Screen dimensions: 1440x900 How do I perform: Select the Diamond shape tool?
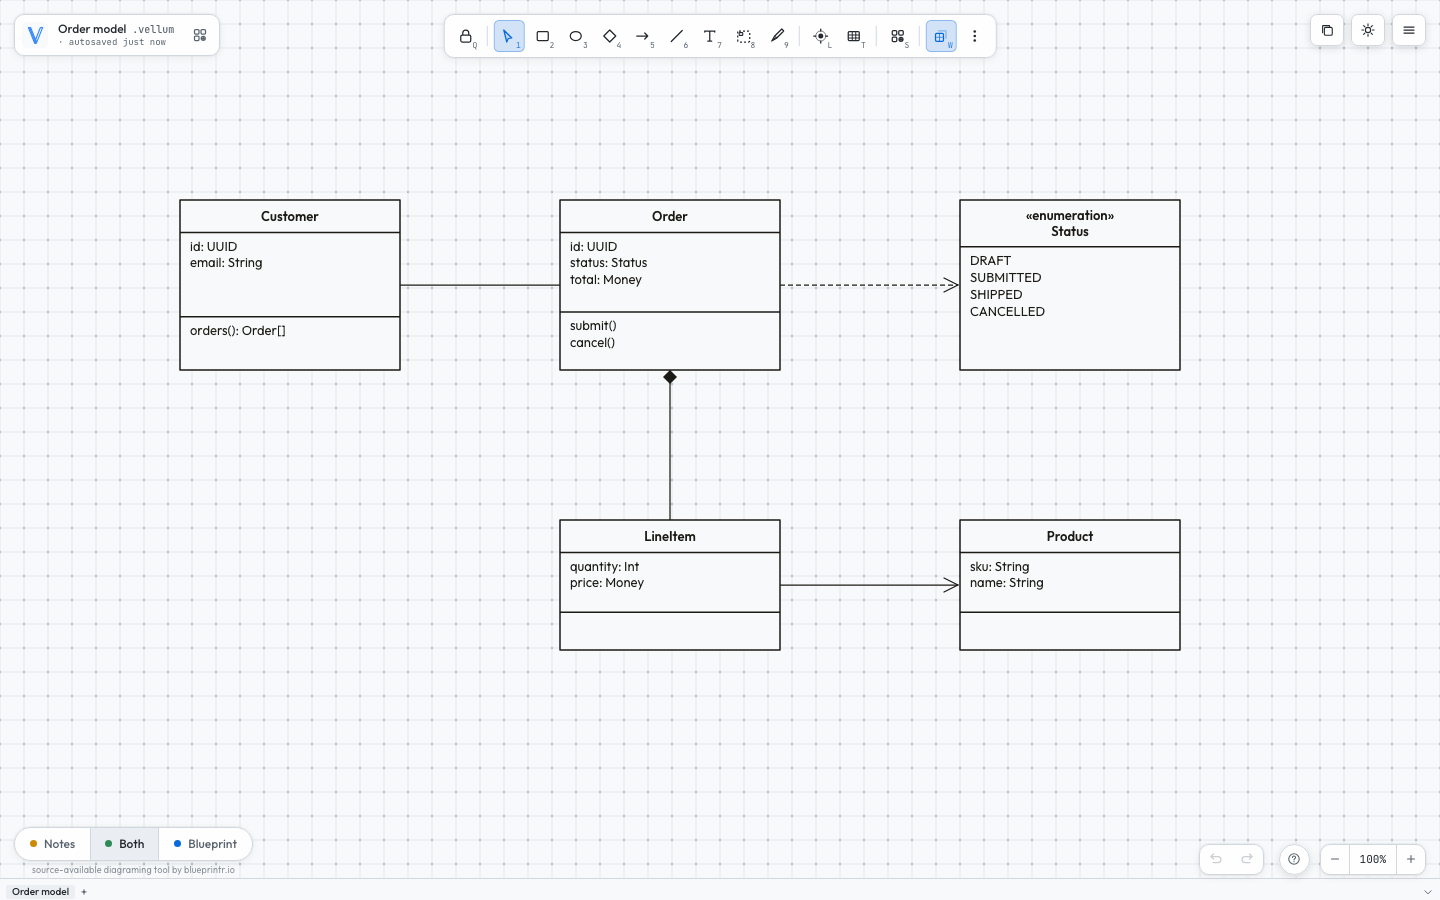click(x=610, y=37)
